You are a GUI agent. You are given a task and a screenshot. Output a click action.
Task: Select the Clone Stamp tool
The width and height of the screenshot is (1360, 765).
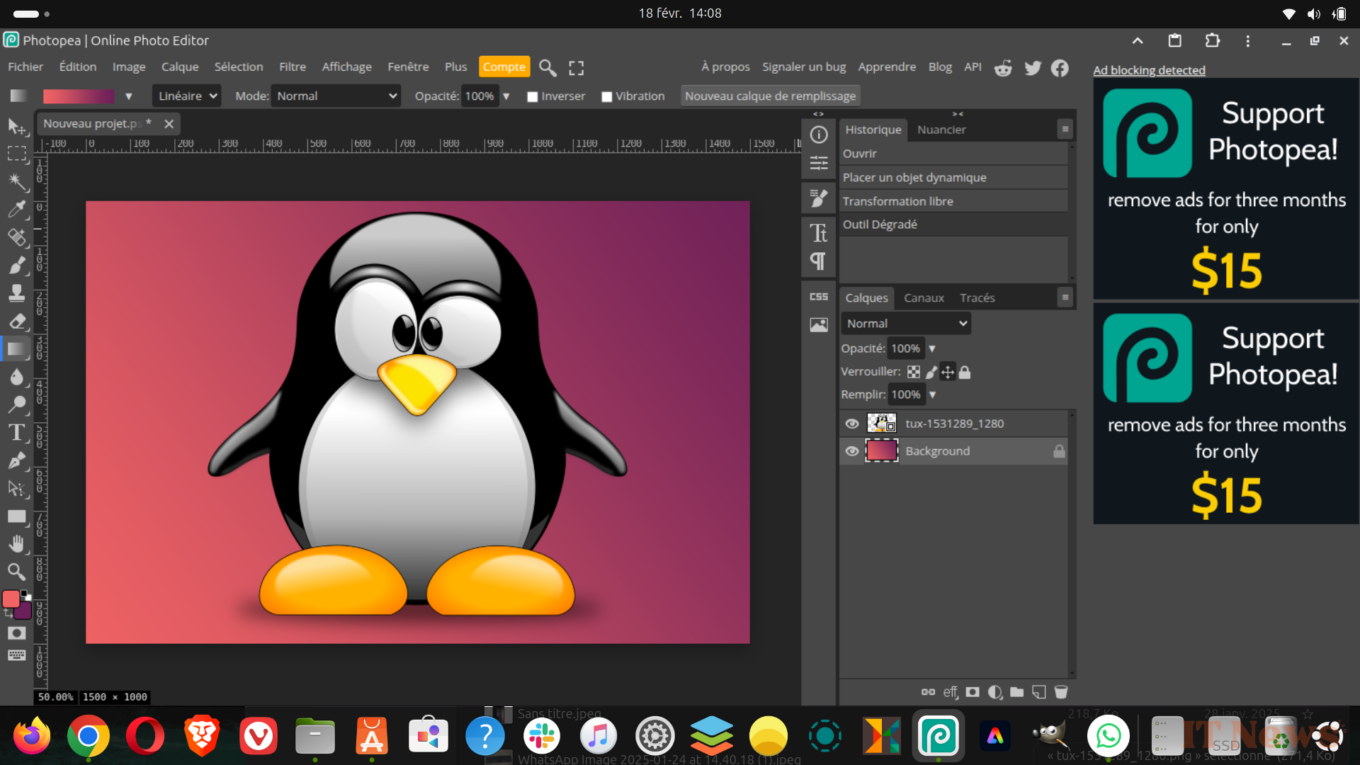point(17,293)
